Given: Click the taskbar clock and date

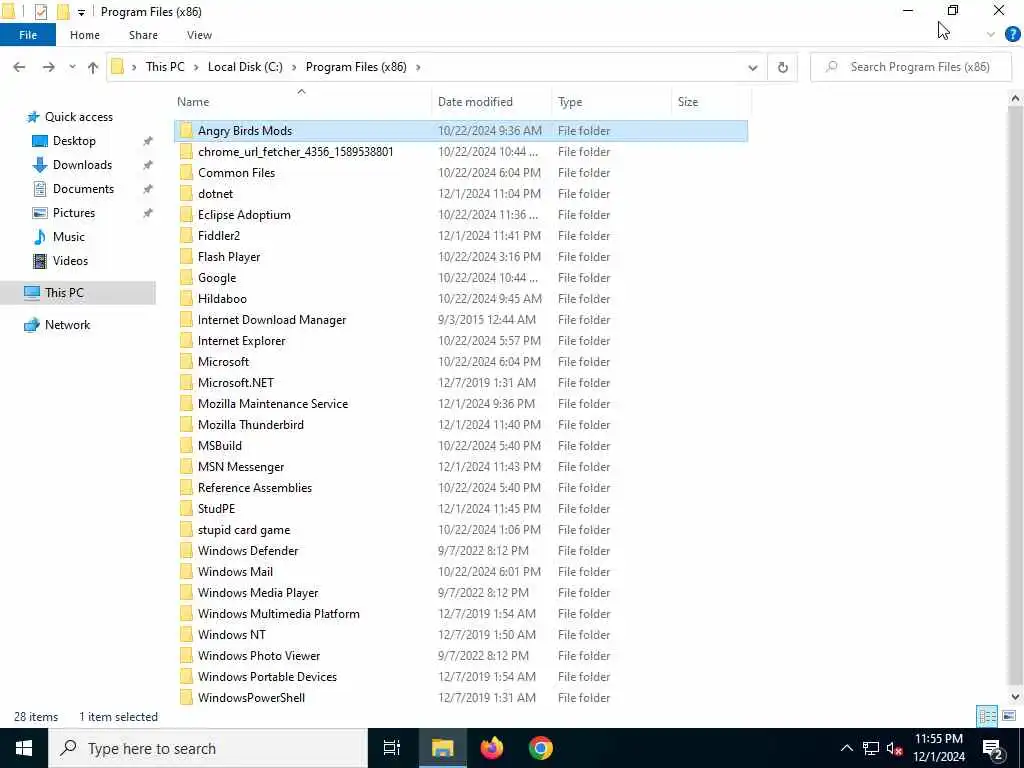Looking at the screenshot, I should (938, 748).
